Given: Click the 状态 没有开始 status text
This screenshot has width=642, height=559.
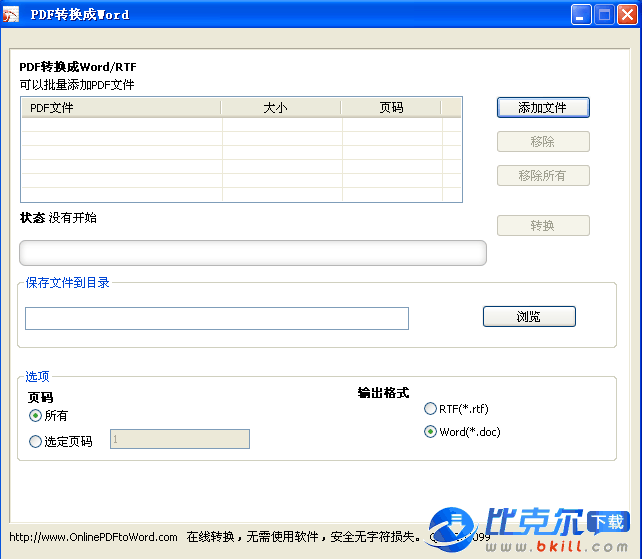Looking at the screenshot, I should 58,218.
